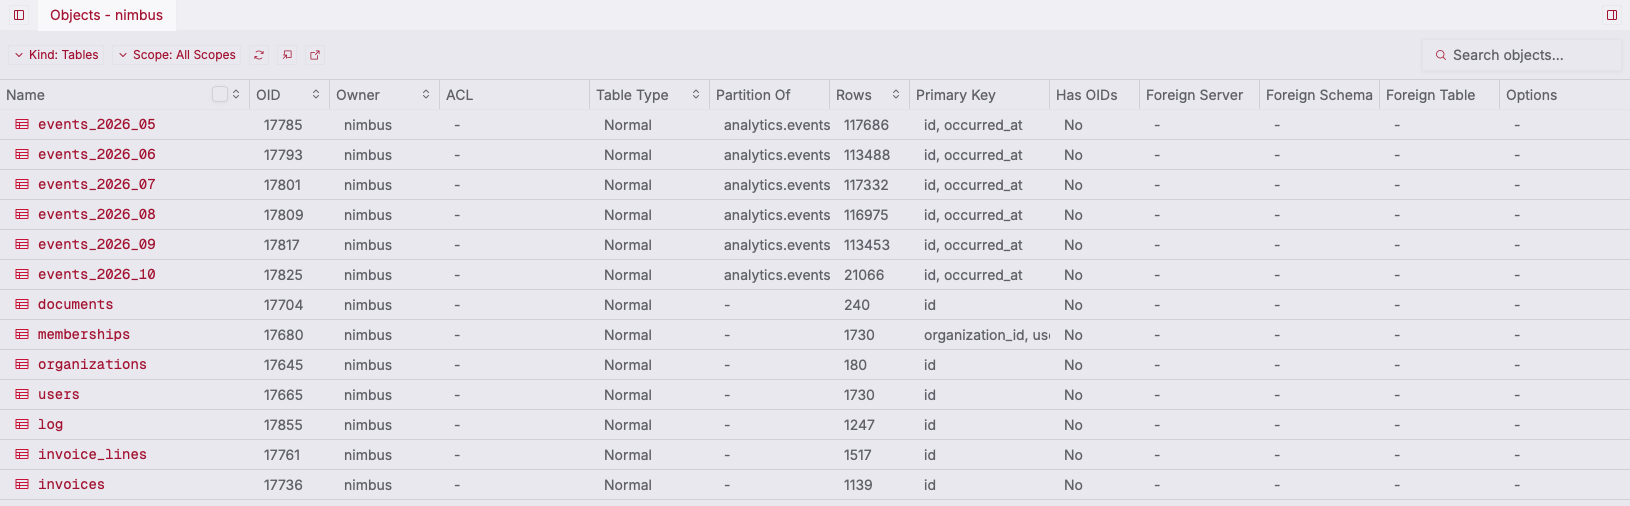This screenshot has height=506, width=1630.
Task: Sort by Name column arrows
Action: (236, 94)
